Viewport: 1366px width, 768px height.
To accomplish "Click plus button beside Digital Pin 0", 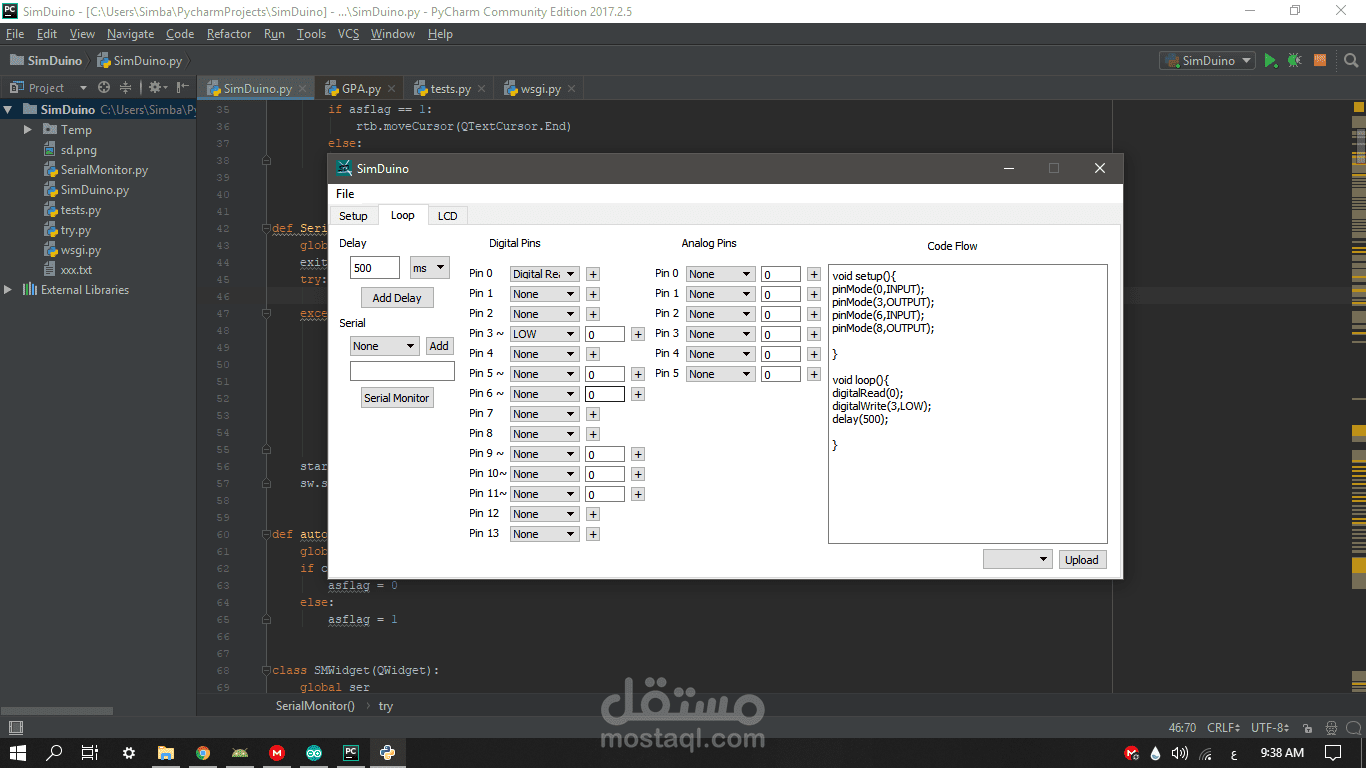I will [592, 274].
